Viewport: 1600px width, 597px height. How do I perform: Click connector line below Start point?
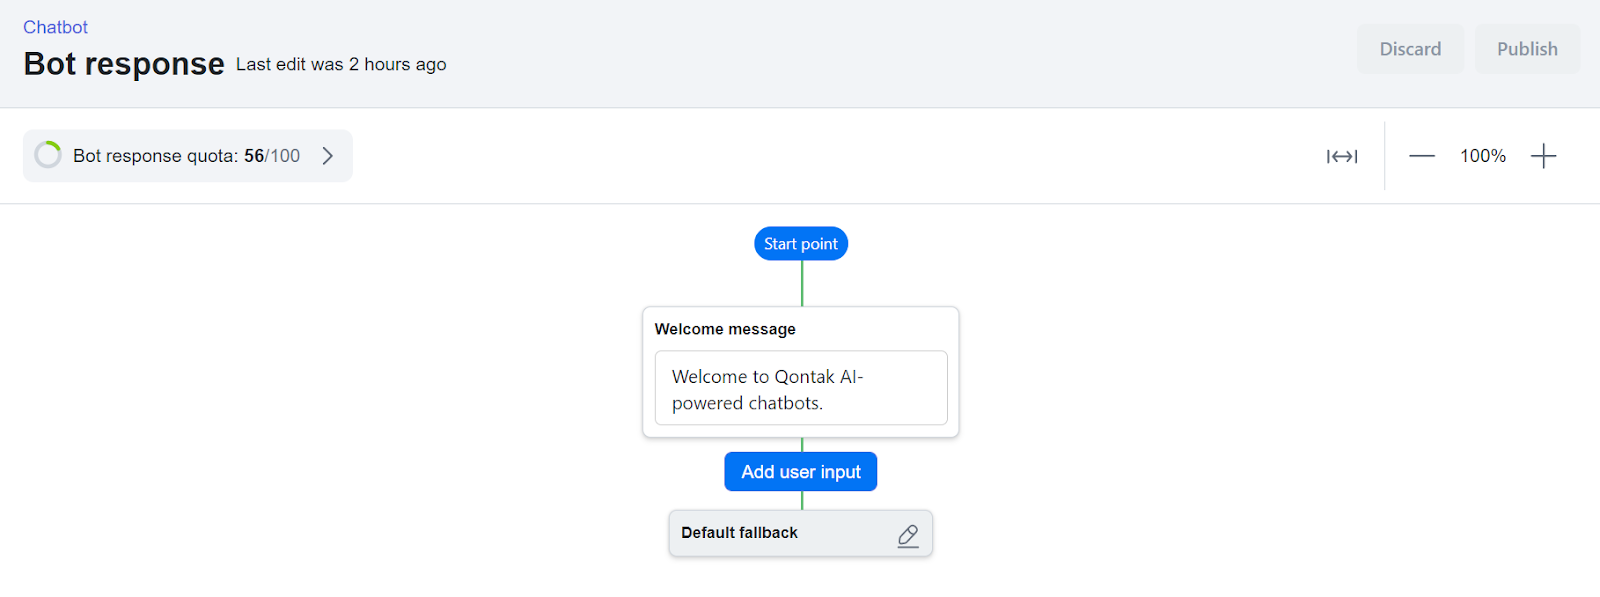coord(802,283)
